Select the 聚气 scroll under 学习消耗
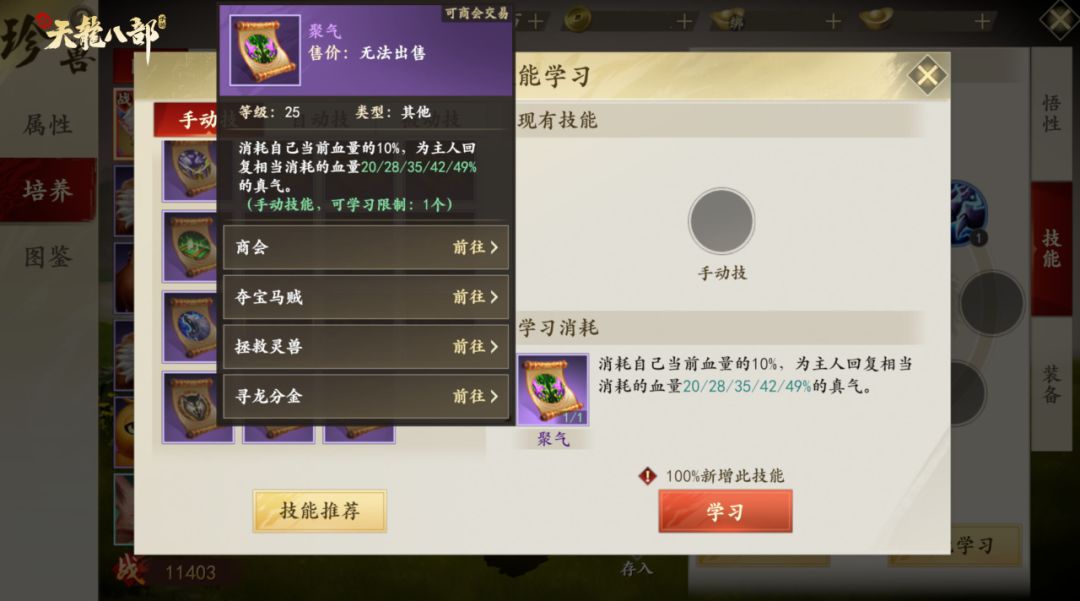The image size is (1080, 601). (x=552, y=390)
